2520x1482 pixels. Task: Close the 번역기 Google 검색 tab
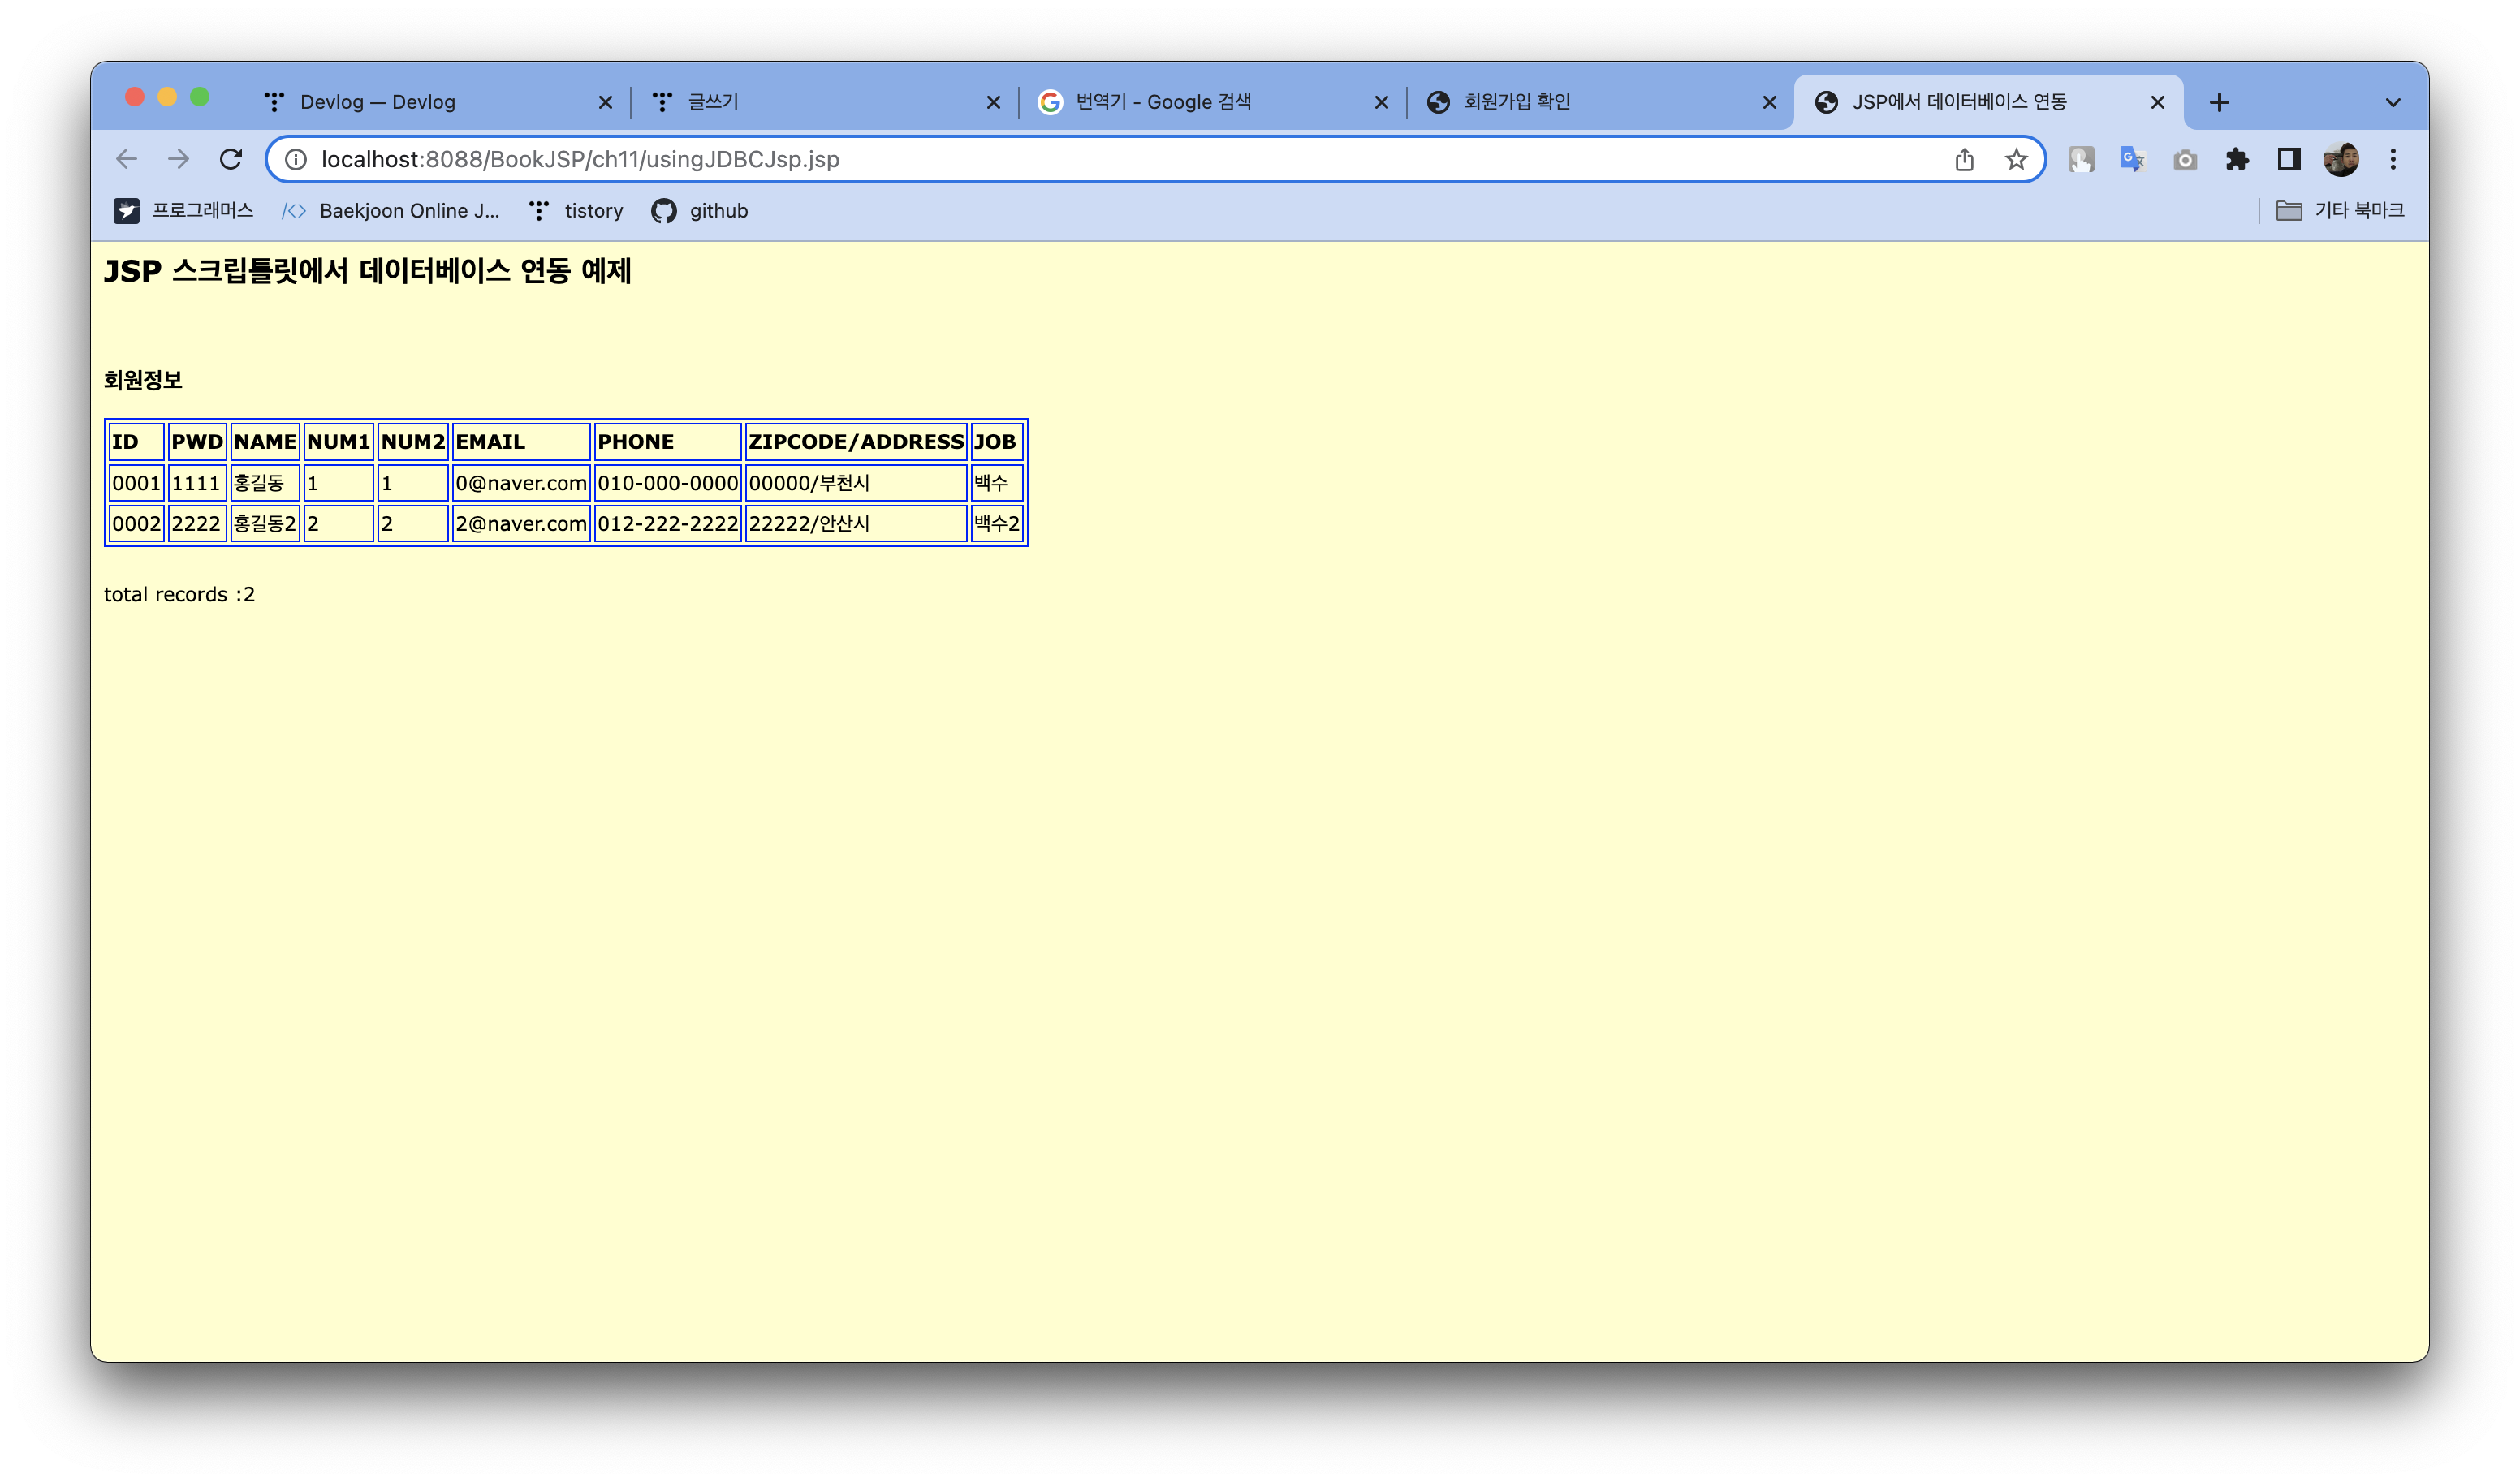click(1381, 102)
